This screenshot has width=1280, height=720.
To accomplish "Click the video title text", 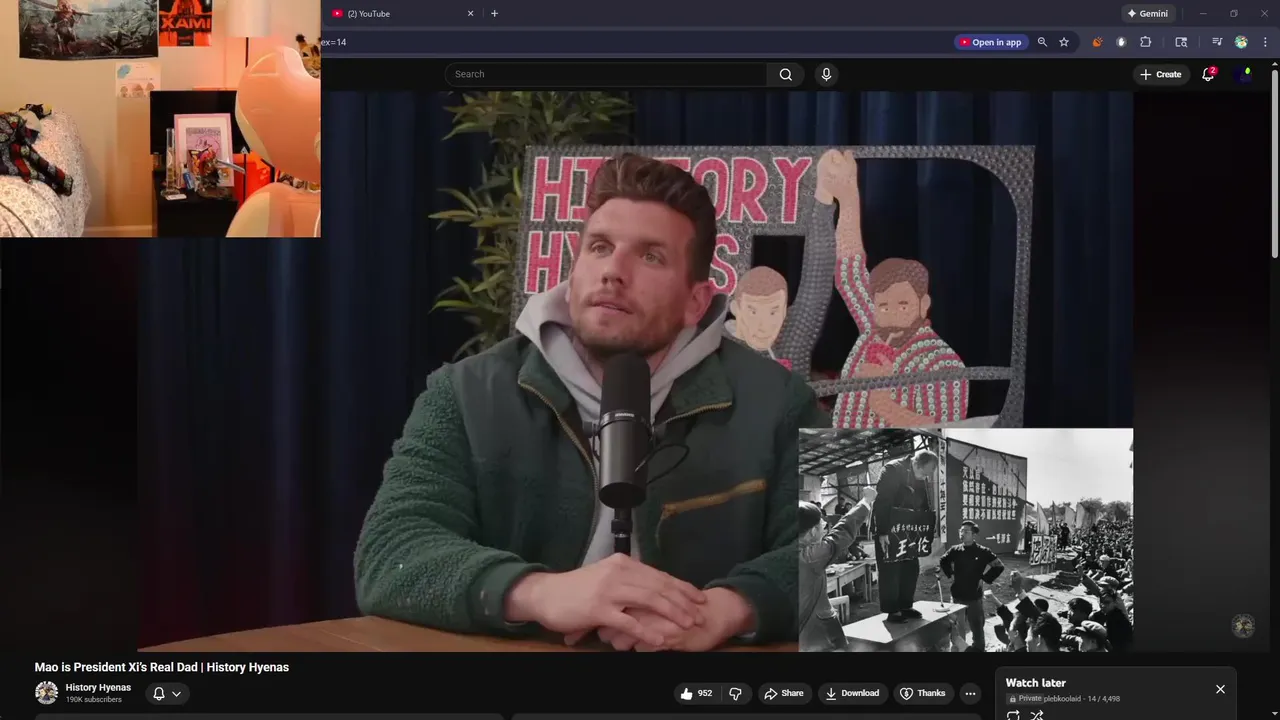I will click(x=162, y=667).
